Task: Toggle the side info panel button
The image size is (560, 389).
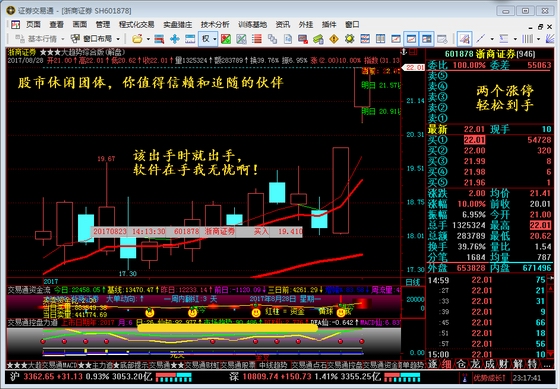Action: click(426, 39)
